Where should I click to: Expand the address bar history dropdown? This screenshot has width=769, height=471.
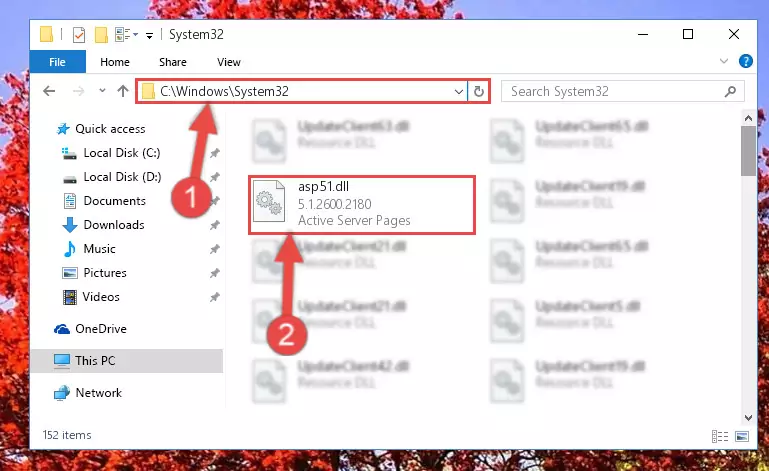(459, 92)
